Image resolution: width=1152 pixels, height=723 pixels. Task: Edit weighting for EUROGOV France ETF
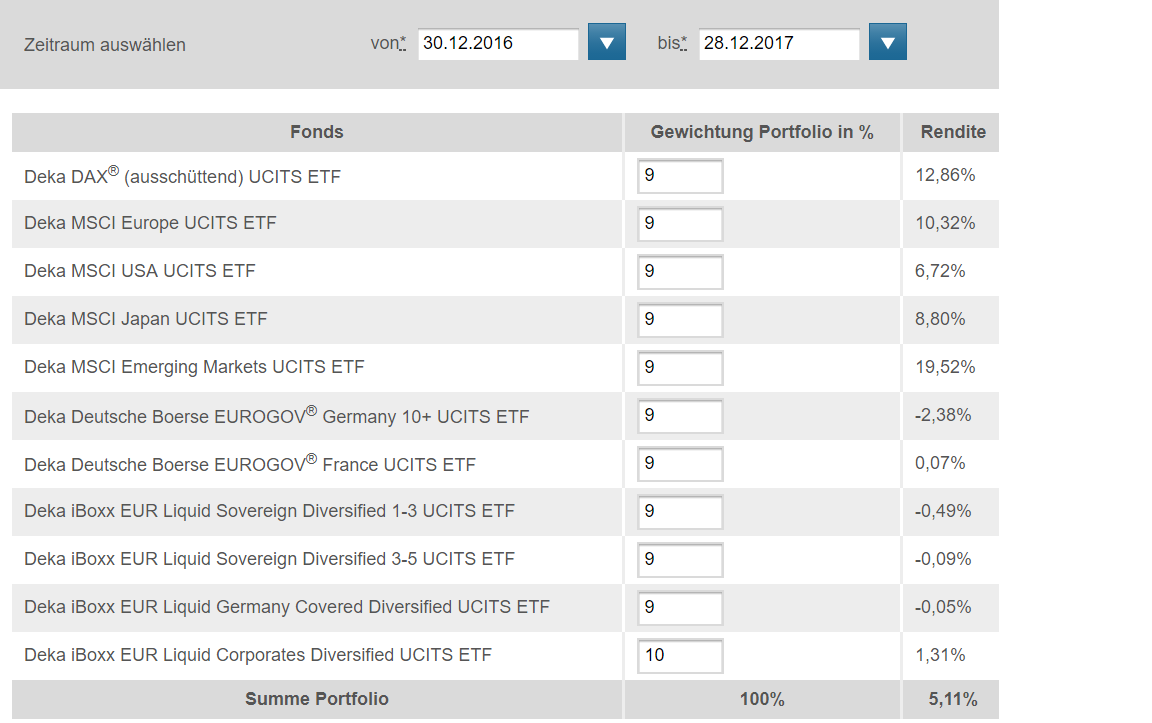tap(680, 464)
